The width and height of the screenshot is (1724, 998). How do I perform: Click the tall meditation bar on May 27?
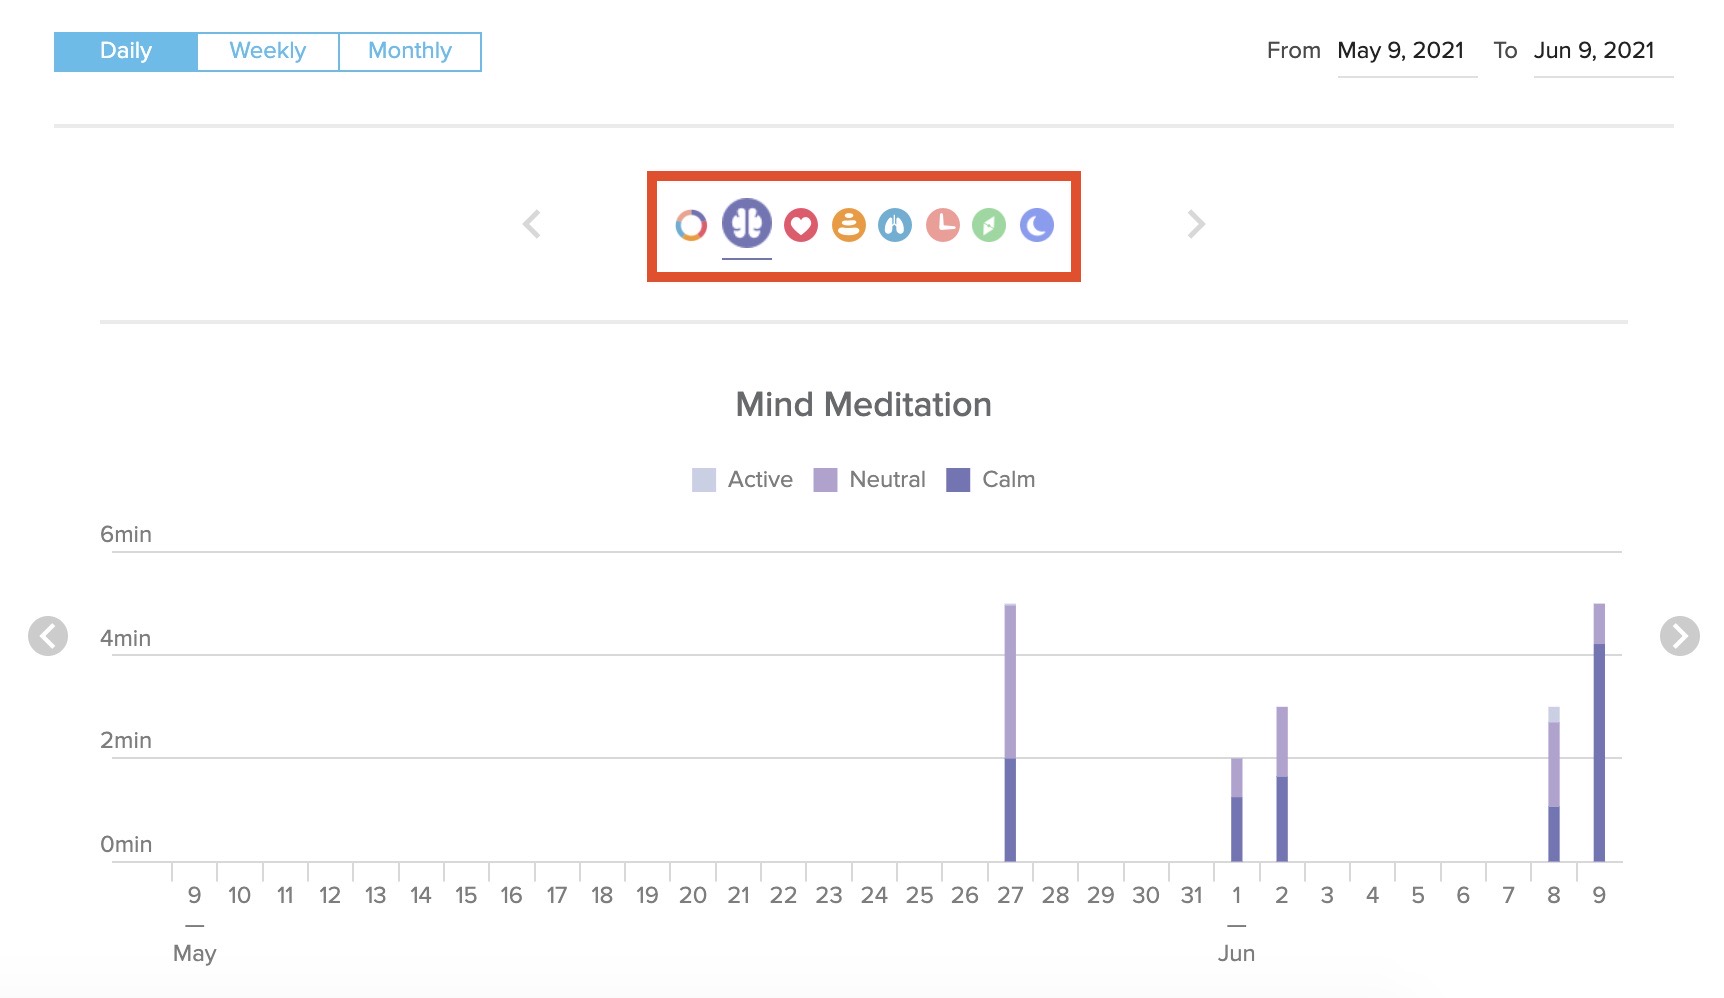tap(1010, 730)
